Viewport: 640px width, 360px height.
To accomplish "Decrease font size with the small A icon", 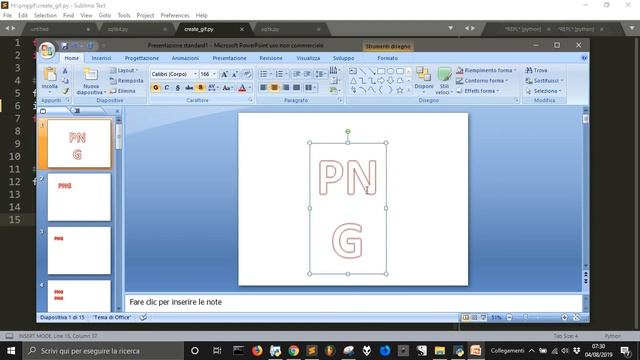I will 235,74.
